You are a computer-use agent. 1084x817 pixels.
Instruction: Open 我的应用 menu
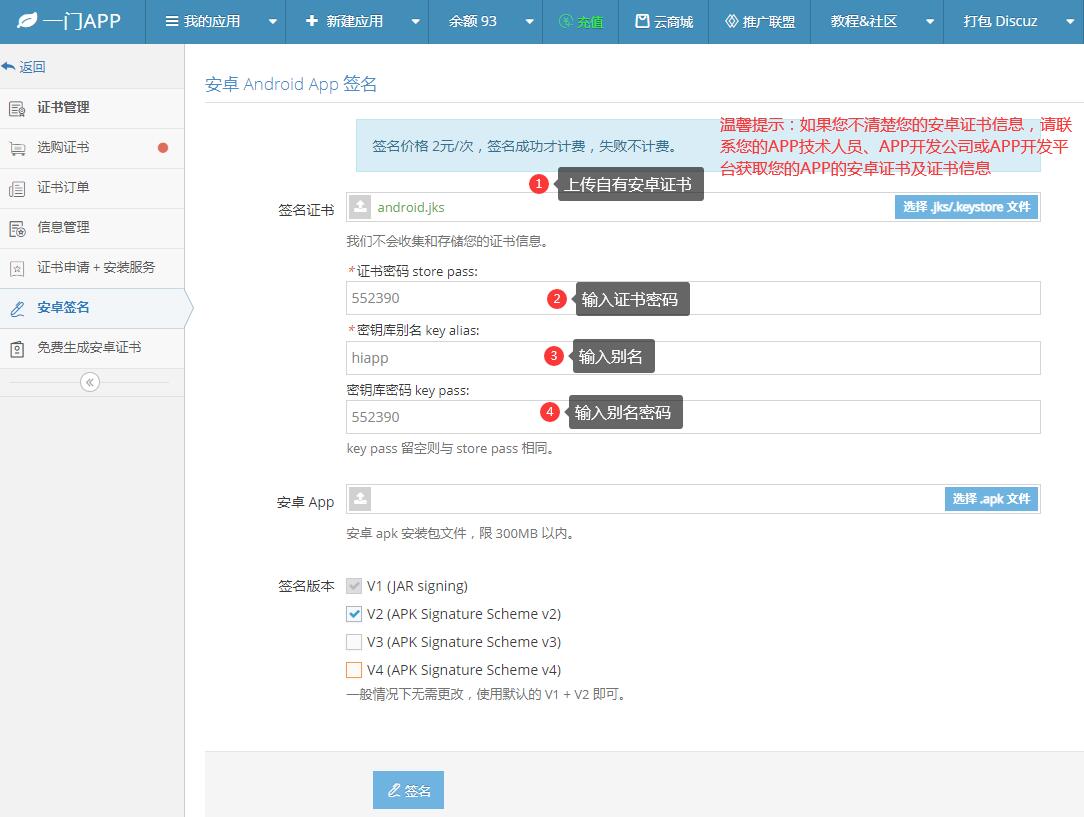[216, 21]
